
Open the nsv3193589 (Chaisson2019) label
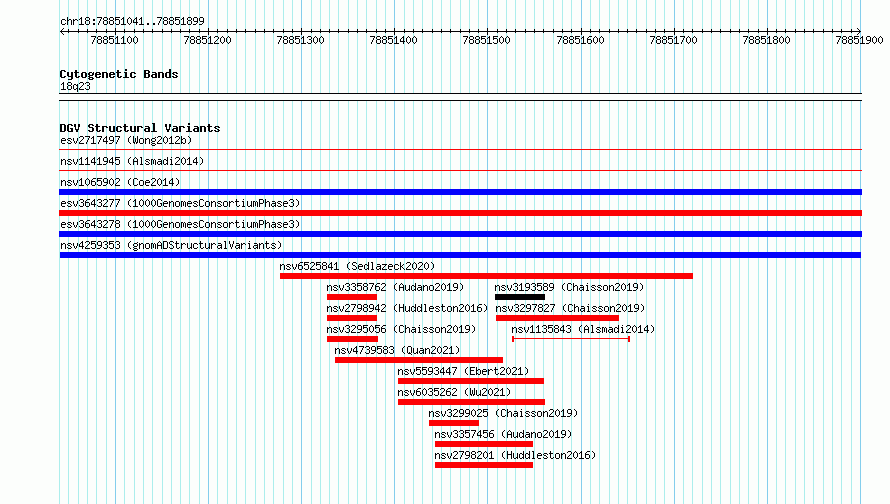click(x=569, y=287)
